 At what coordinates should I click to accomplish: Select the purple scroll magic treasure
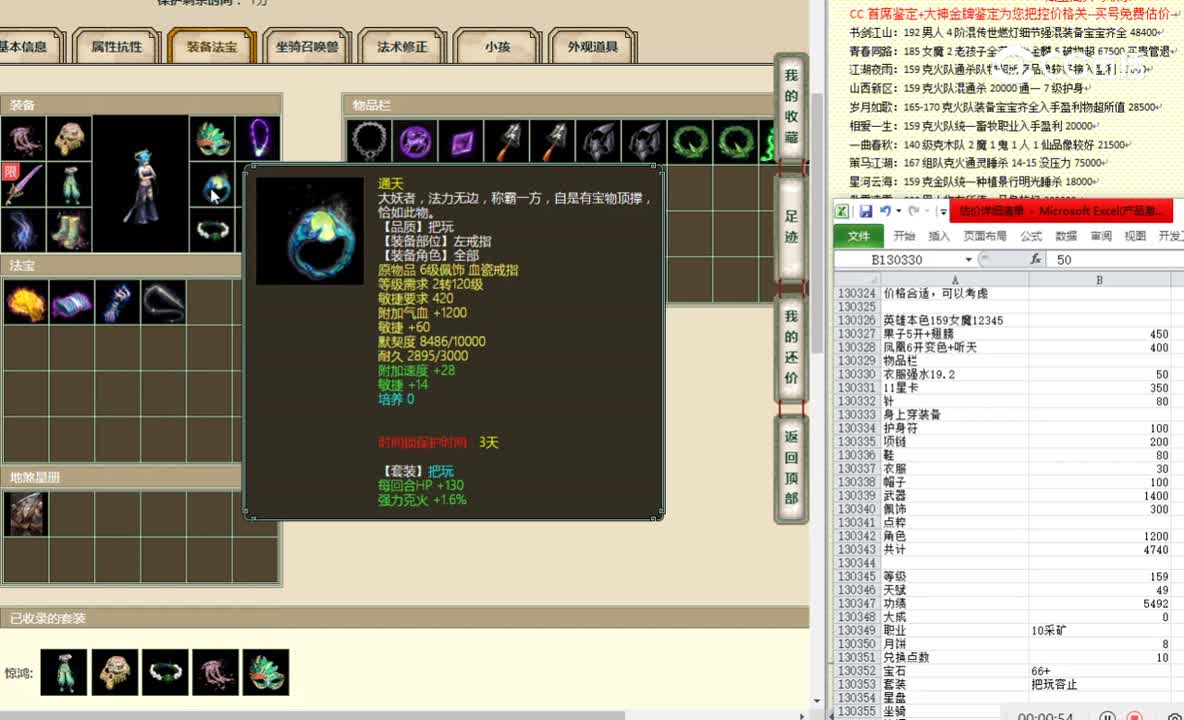[x=72, y=302]
